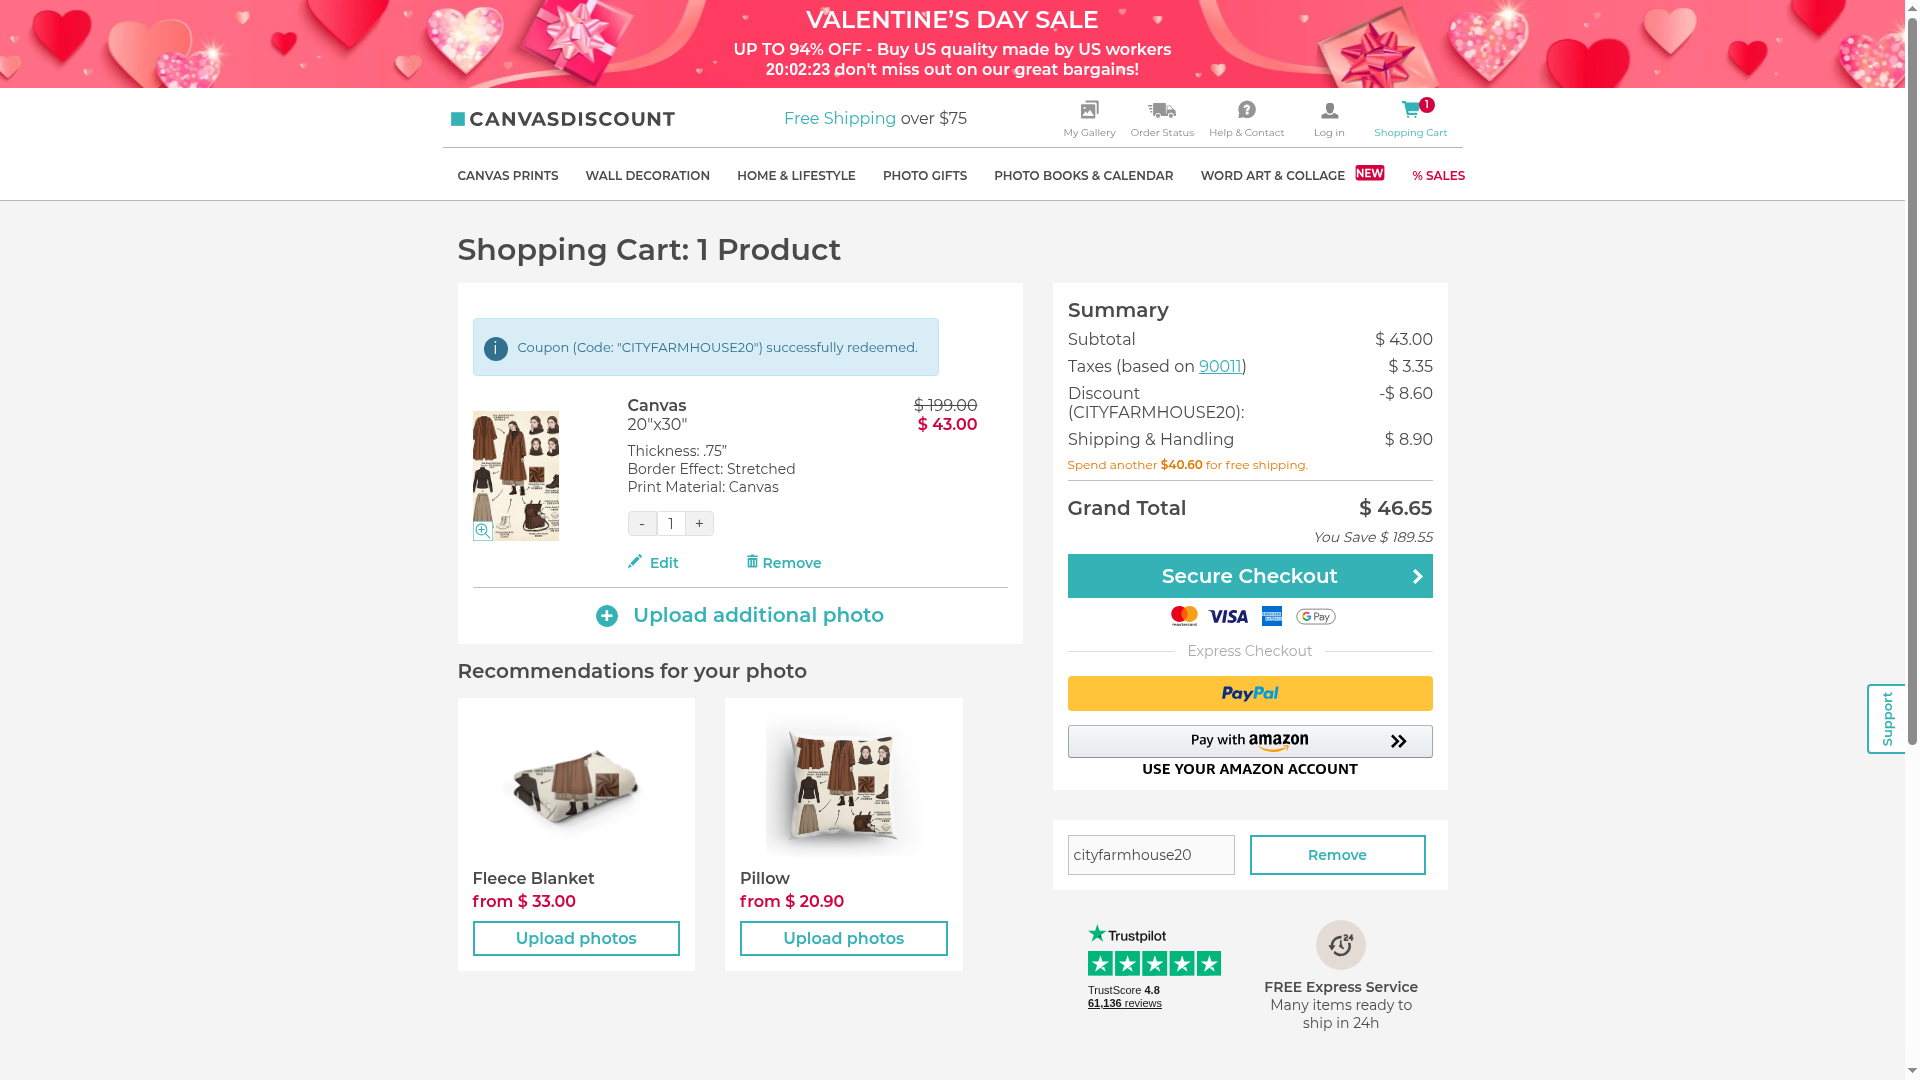The image size is (1920, 1080).
Task: Open the Support side tab
Action: [1886, 719]
